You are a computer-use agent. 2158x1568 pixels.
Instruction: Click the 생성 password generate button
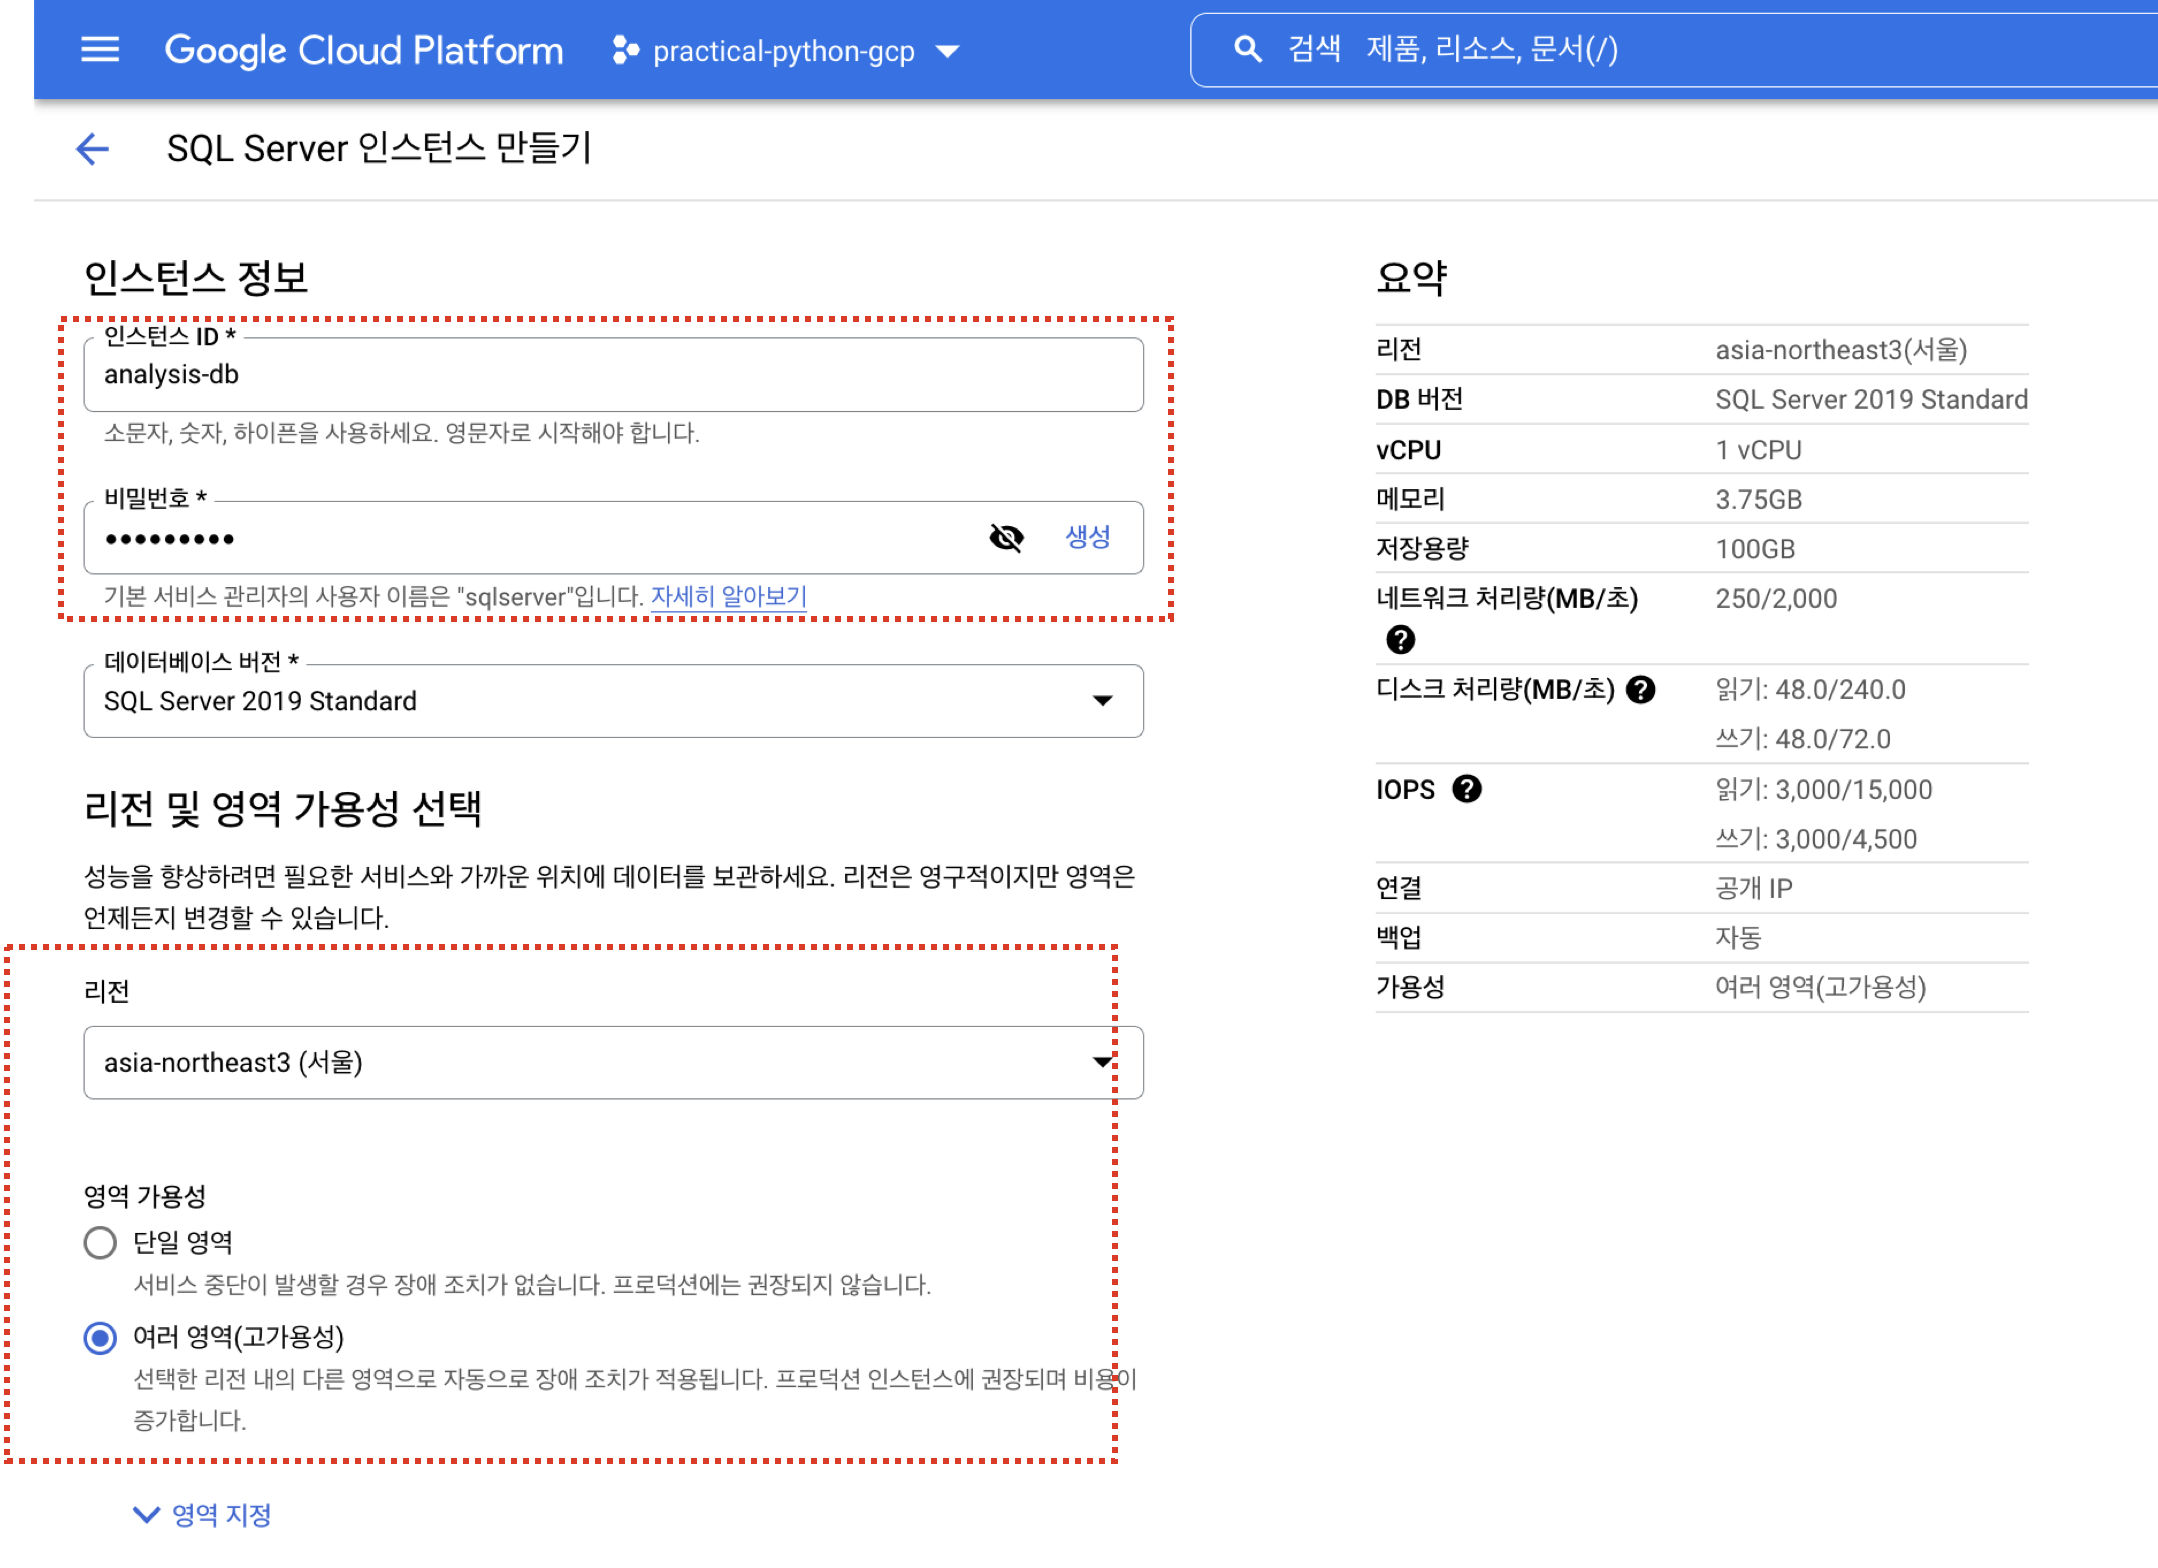[x=1087, y=538]
